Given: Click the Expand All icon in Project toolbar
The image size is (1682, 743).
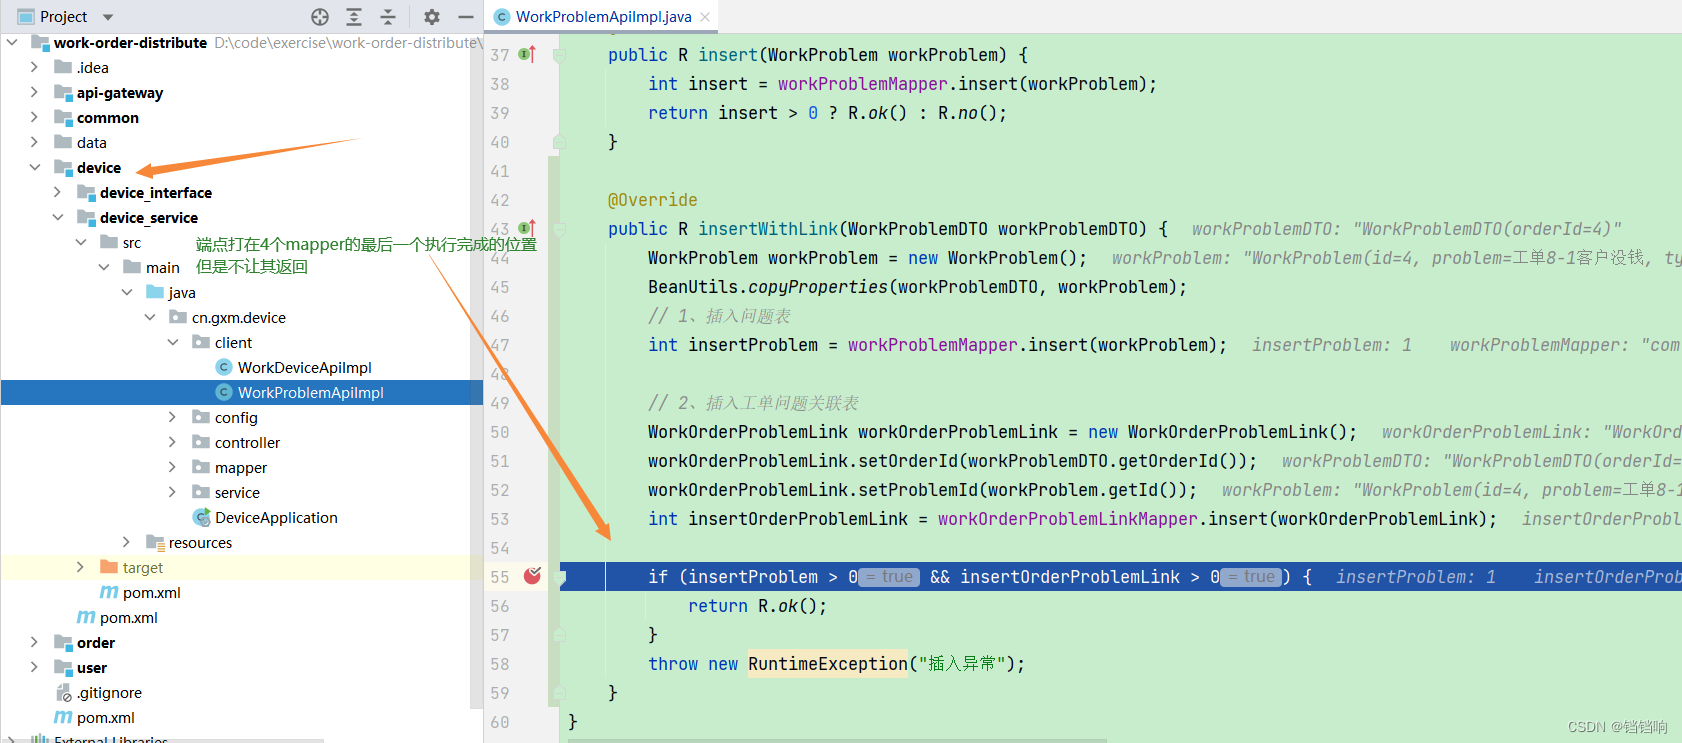Looking at the screenshot, I should (x=354, y=17).
